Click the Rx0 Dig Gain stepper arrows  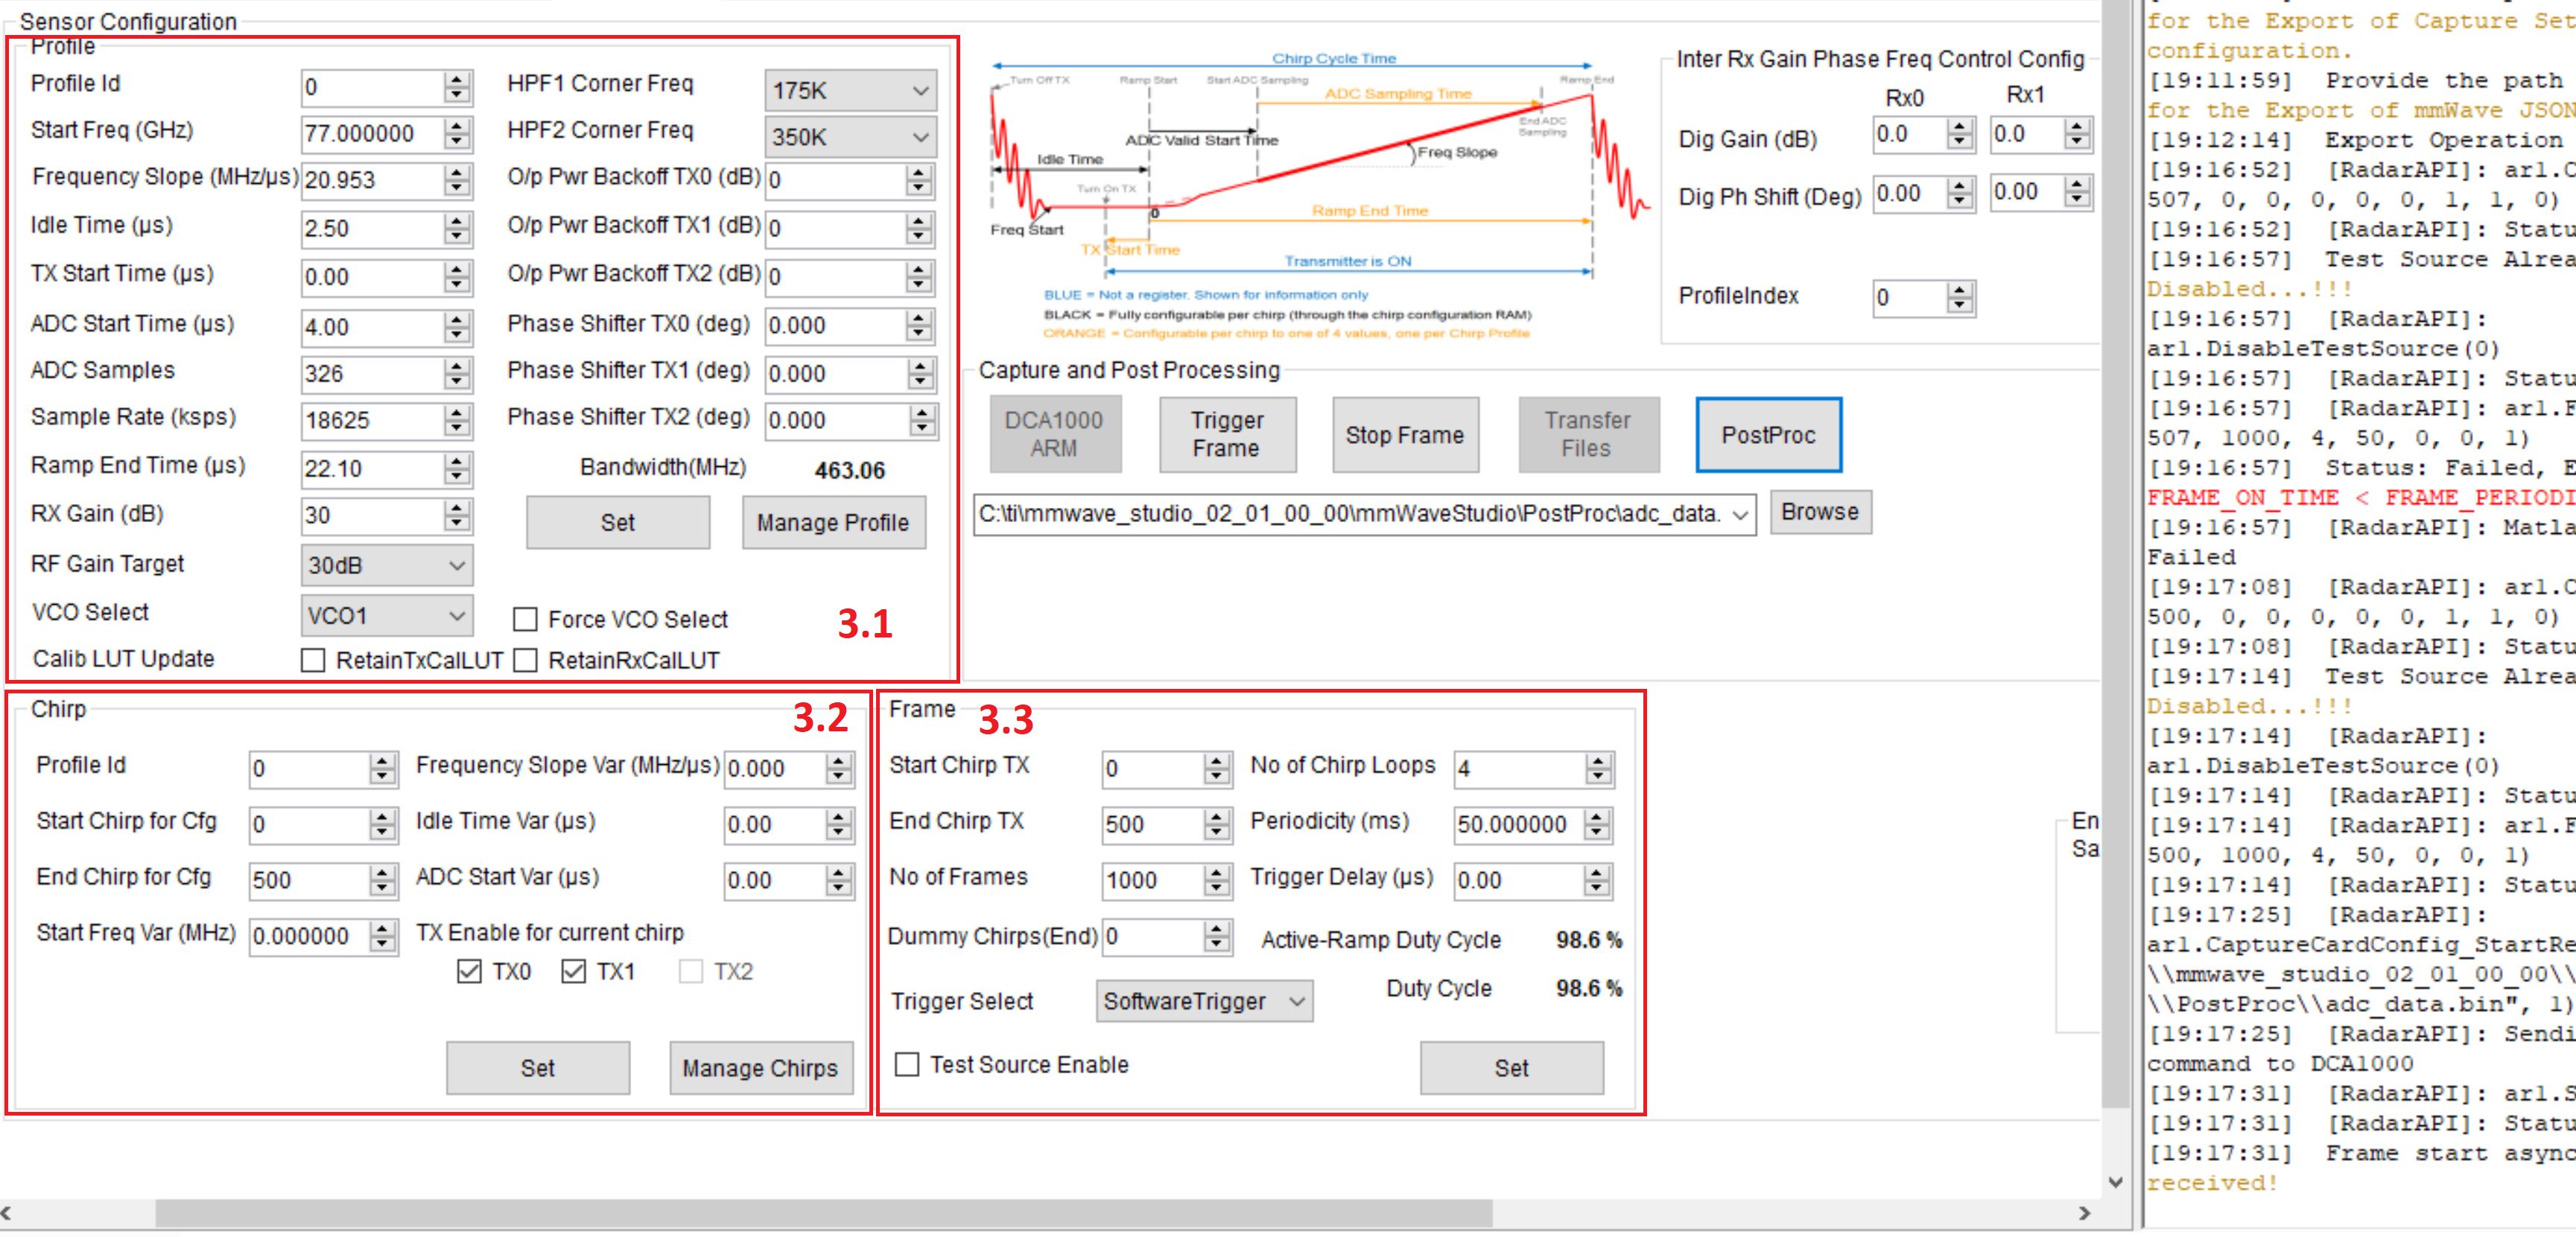(x=1960, y=134)
